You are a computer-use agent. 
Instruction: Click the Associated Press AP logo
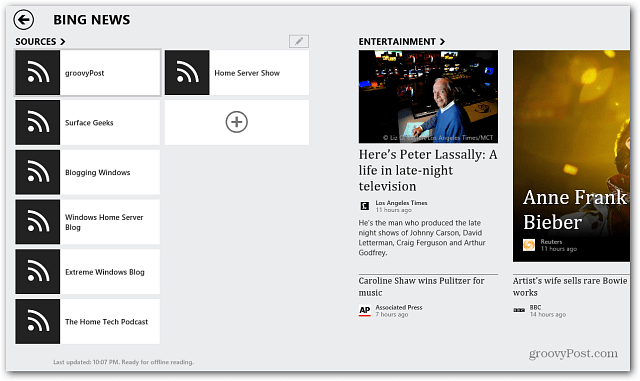[364, 311]
